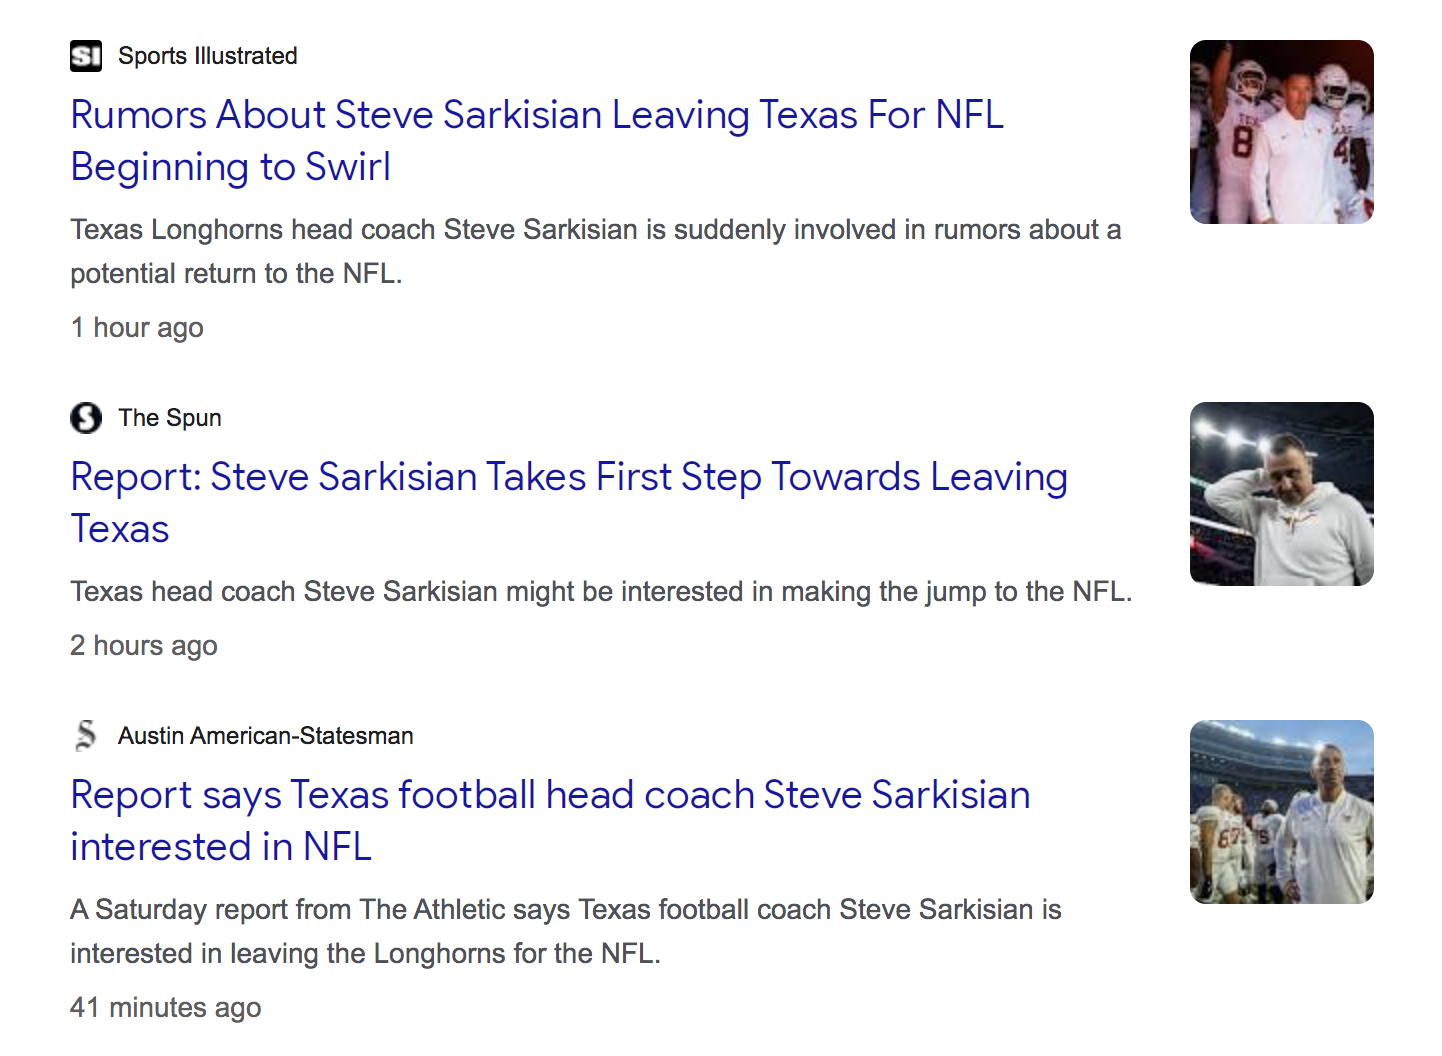The width and height of the screenshot is (1442, 1056).
Task: Select the Austin American-Statesman source name
Action: 265,736
